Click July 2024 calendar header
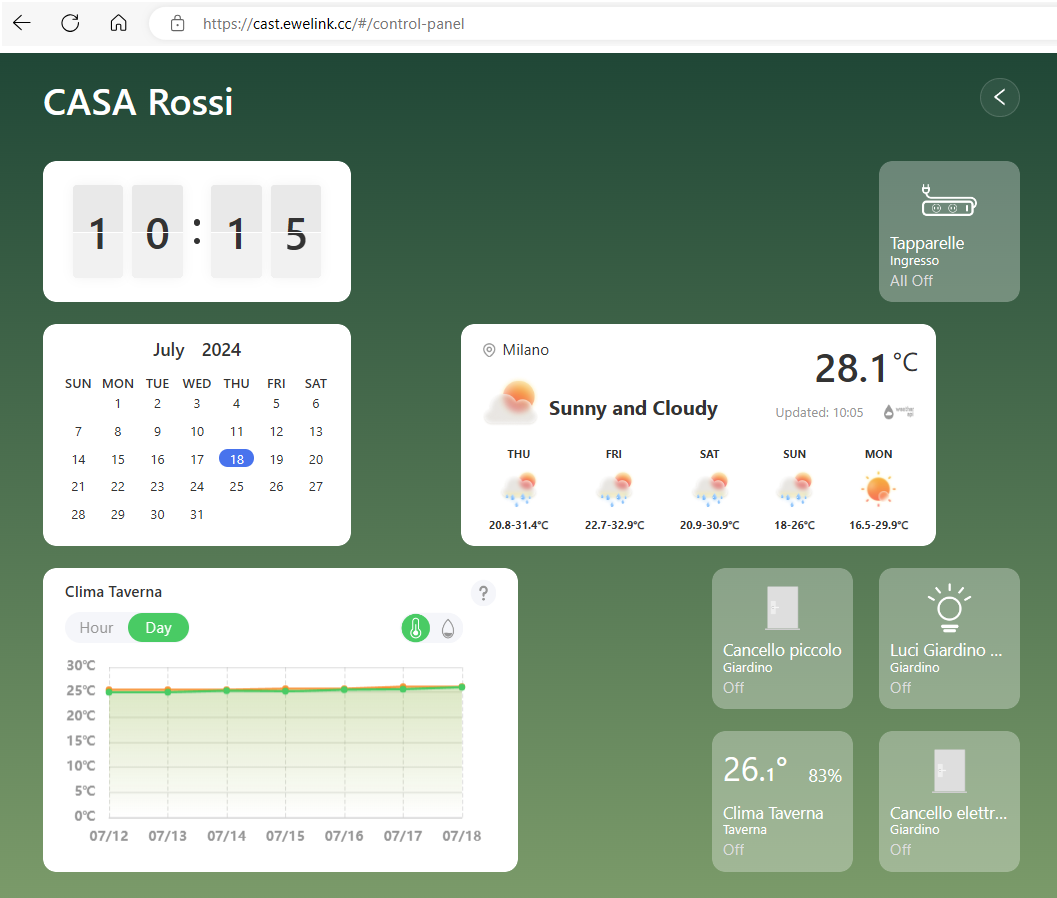The width and height of the screenshot is (1057, 898). coord(197,350)
